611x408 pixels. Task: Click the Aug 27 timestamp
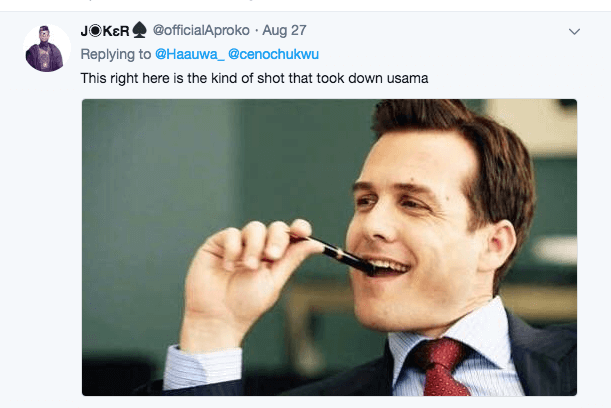coord(284,31)
